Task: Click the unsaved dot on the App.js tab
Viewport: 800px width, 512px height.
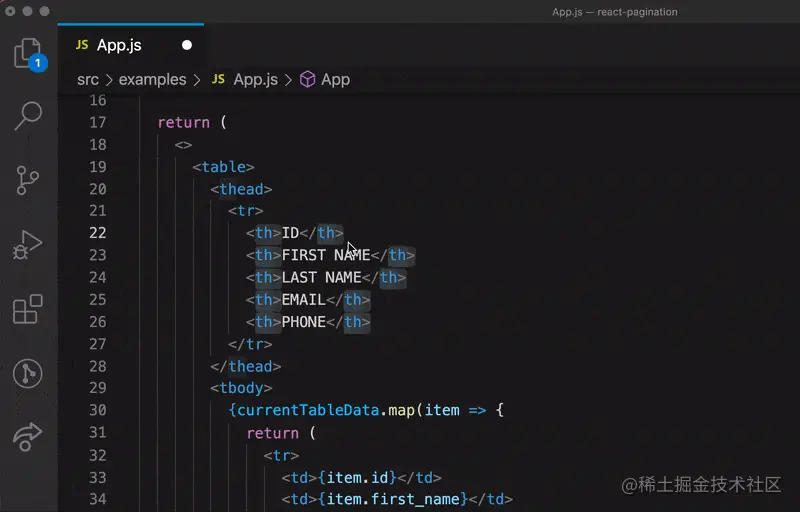Action: point(187,45)
